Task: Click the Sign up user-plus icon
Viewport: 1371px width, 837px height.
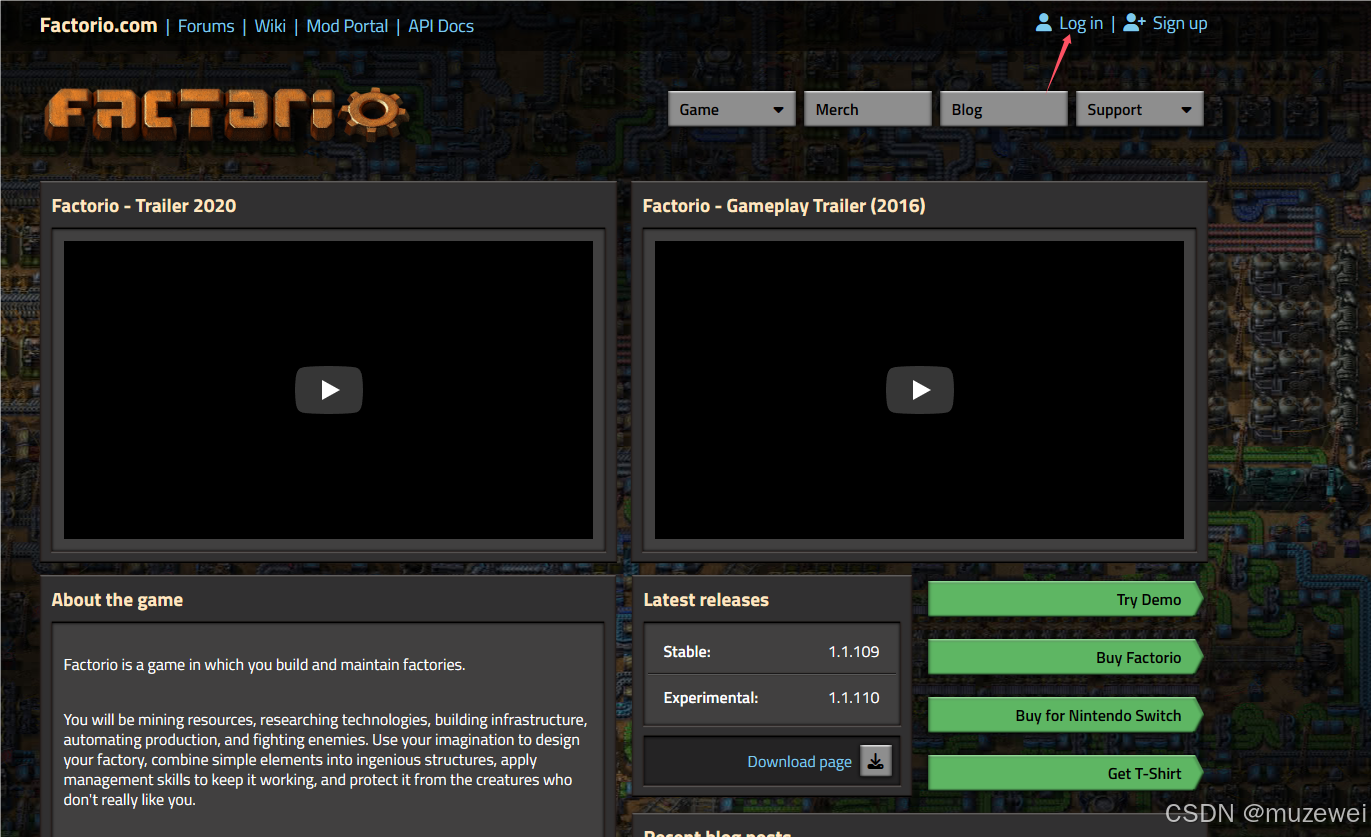Action: [1134, 23]
